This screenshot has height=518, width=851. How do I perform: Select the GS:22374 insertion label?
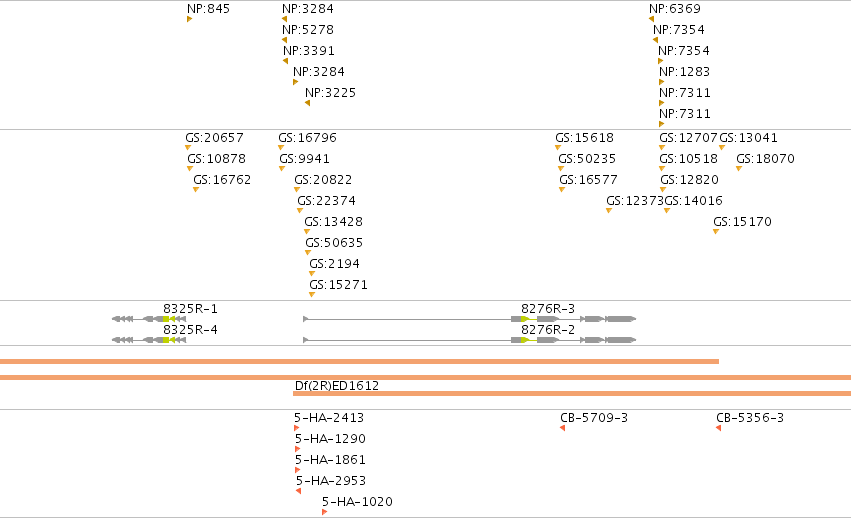[x=326, y=201]
